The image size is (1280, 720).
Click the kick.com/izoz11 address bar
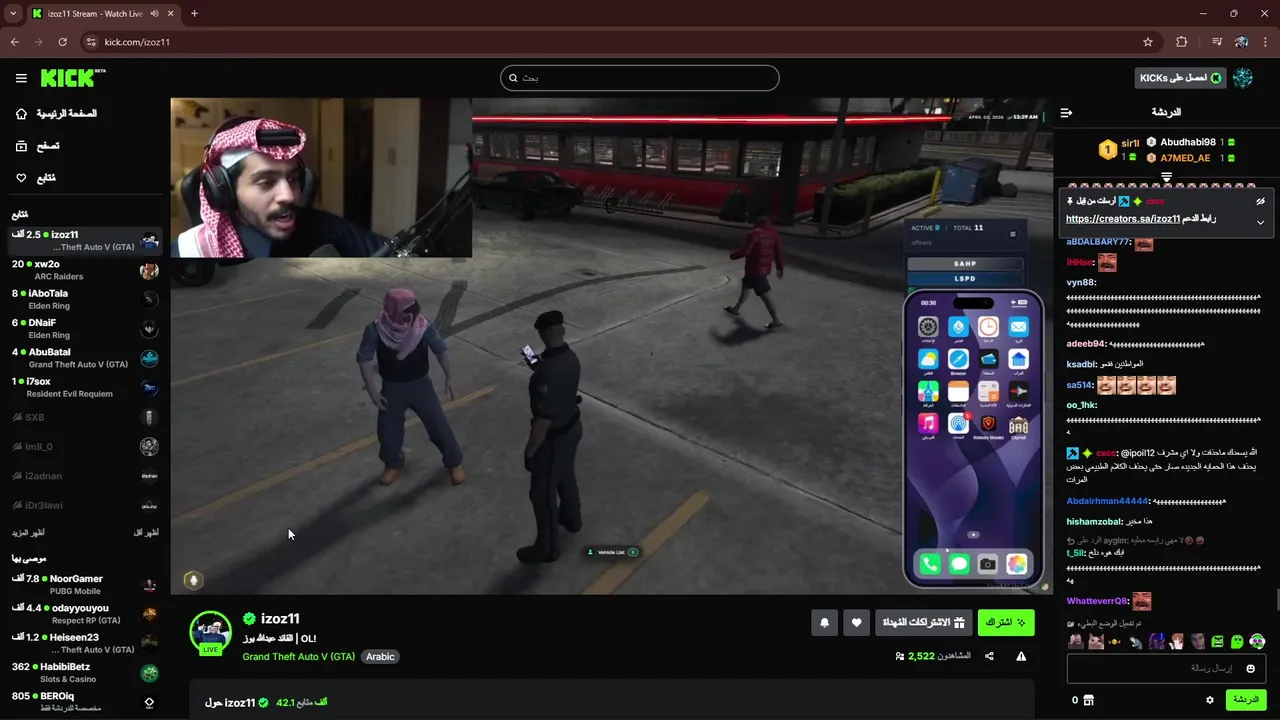coord(620,42)
